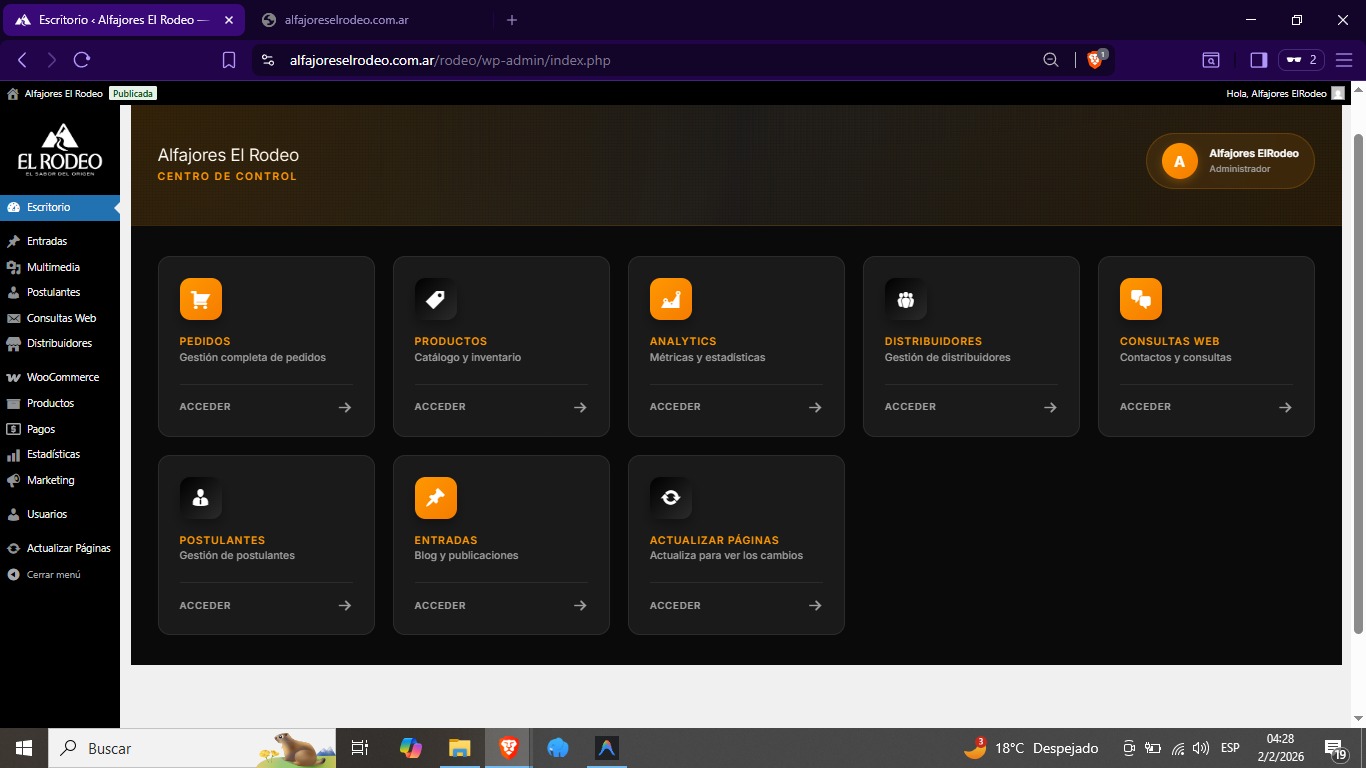Open WooCommerce in the admin sidebar

coord(62,377)
